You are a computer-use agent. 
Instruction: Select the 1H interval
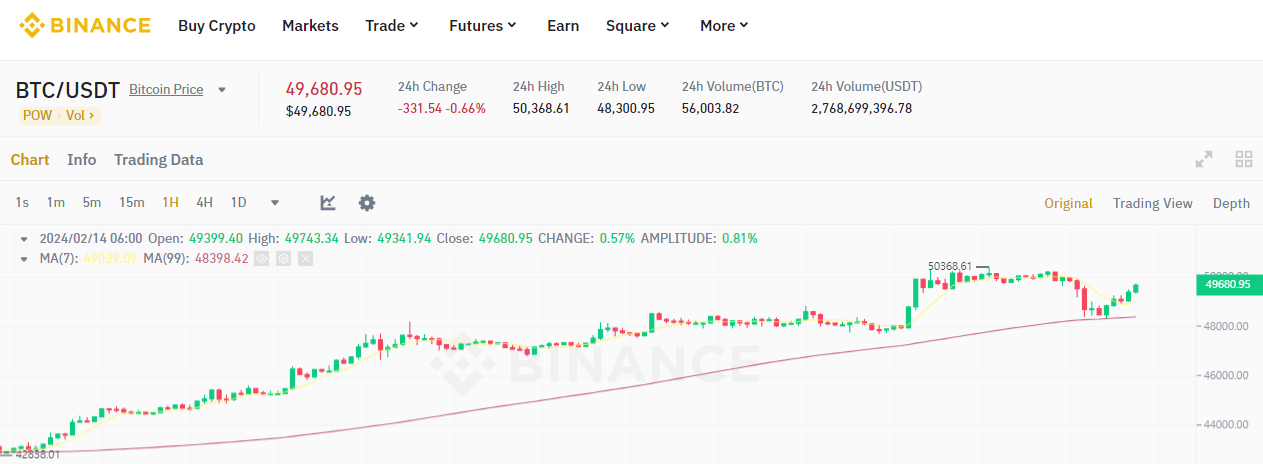coord(171,203)
